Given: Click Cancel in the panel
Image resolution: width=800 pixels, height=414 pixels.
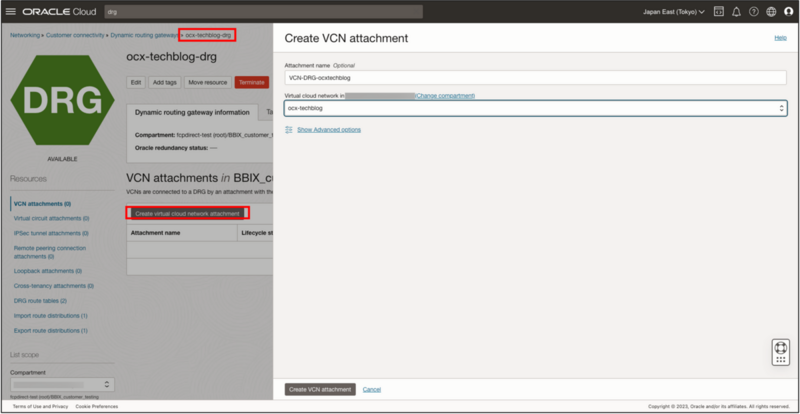Looking at the screenshot, I should tap(372, 389).
